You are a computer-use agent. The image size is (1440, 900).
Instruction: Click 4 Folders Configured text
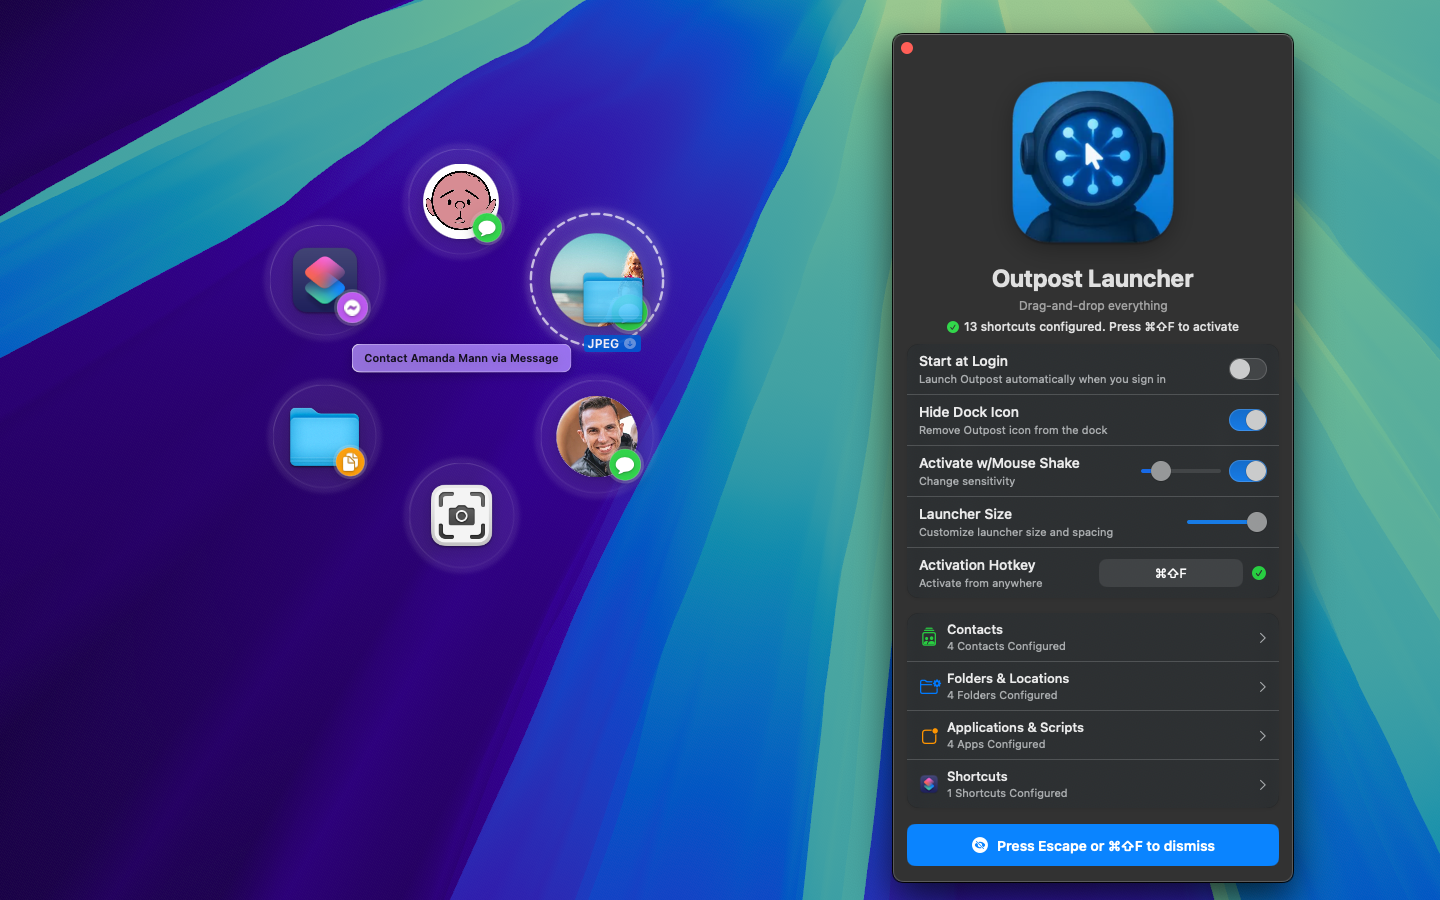(x=1002, y=695)
